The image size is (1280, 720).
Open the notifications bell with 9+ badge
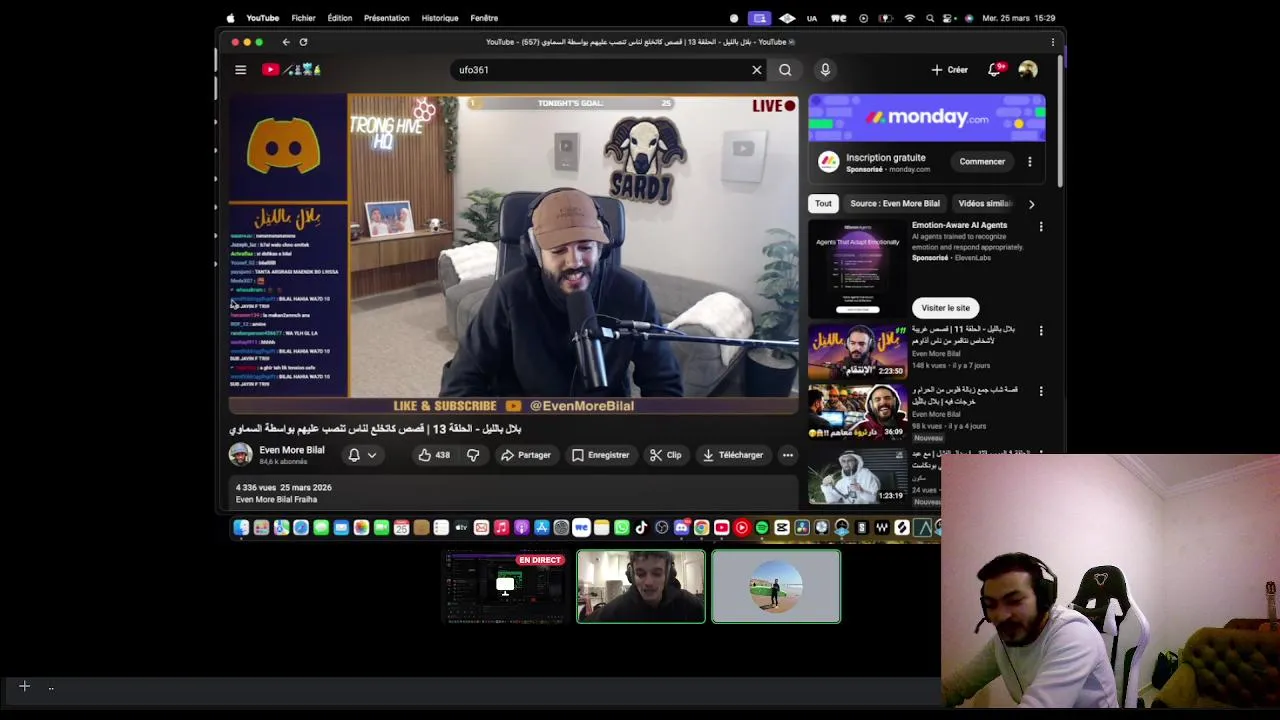(x=994, y=70)
